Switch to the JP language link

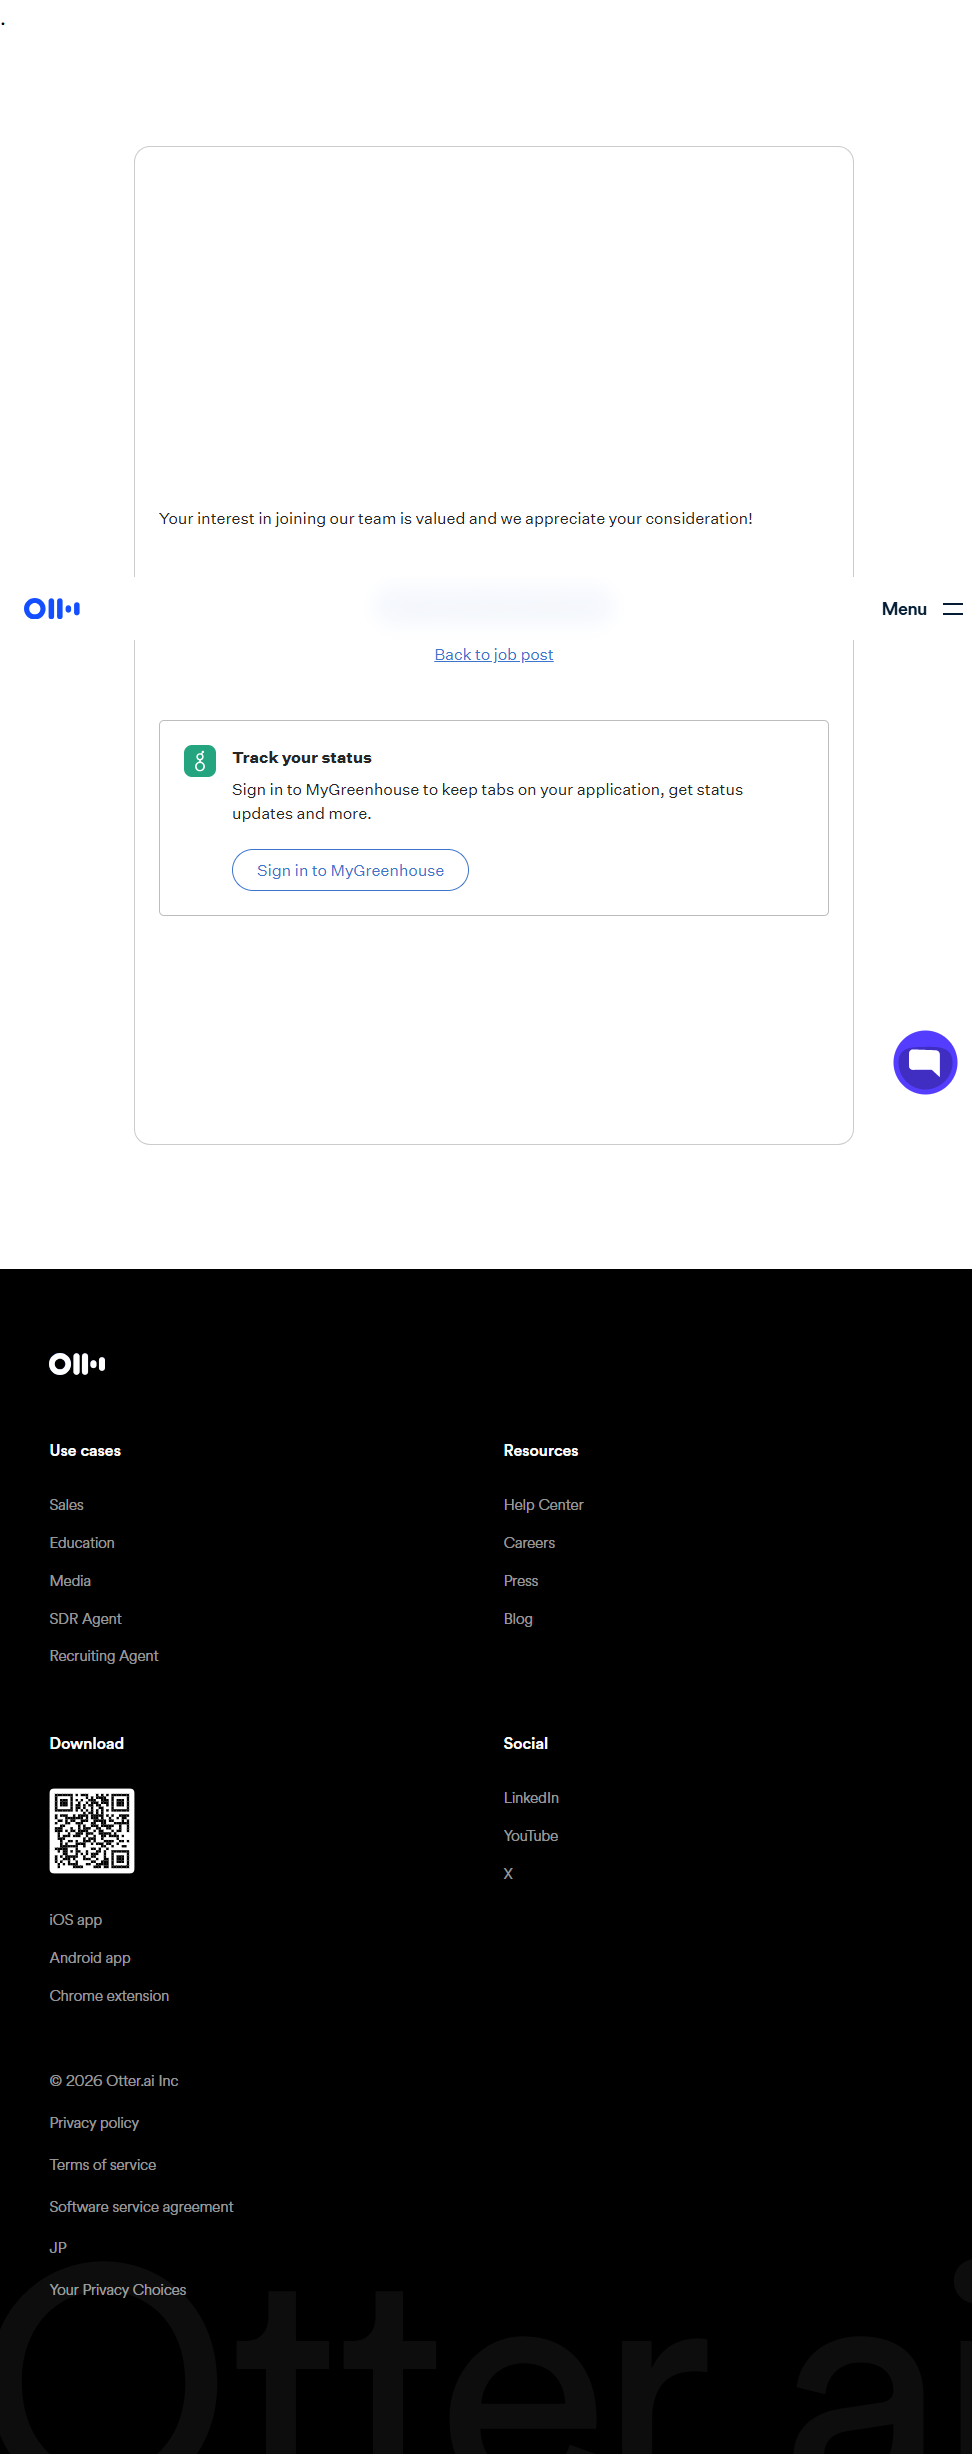coord(58,2248)
